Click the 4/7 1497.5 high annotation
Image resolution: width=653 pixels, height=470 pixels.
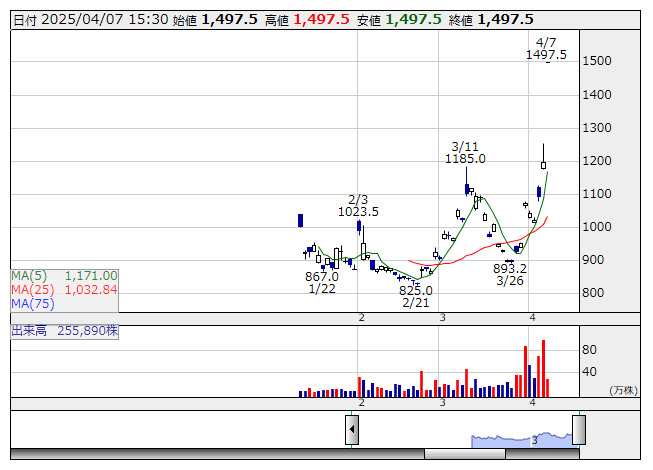(x=546, y=49)
